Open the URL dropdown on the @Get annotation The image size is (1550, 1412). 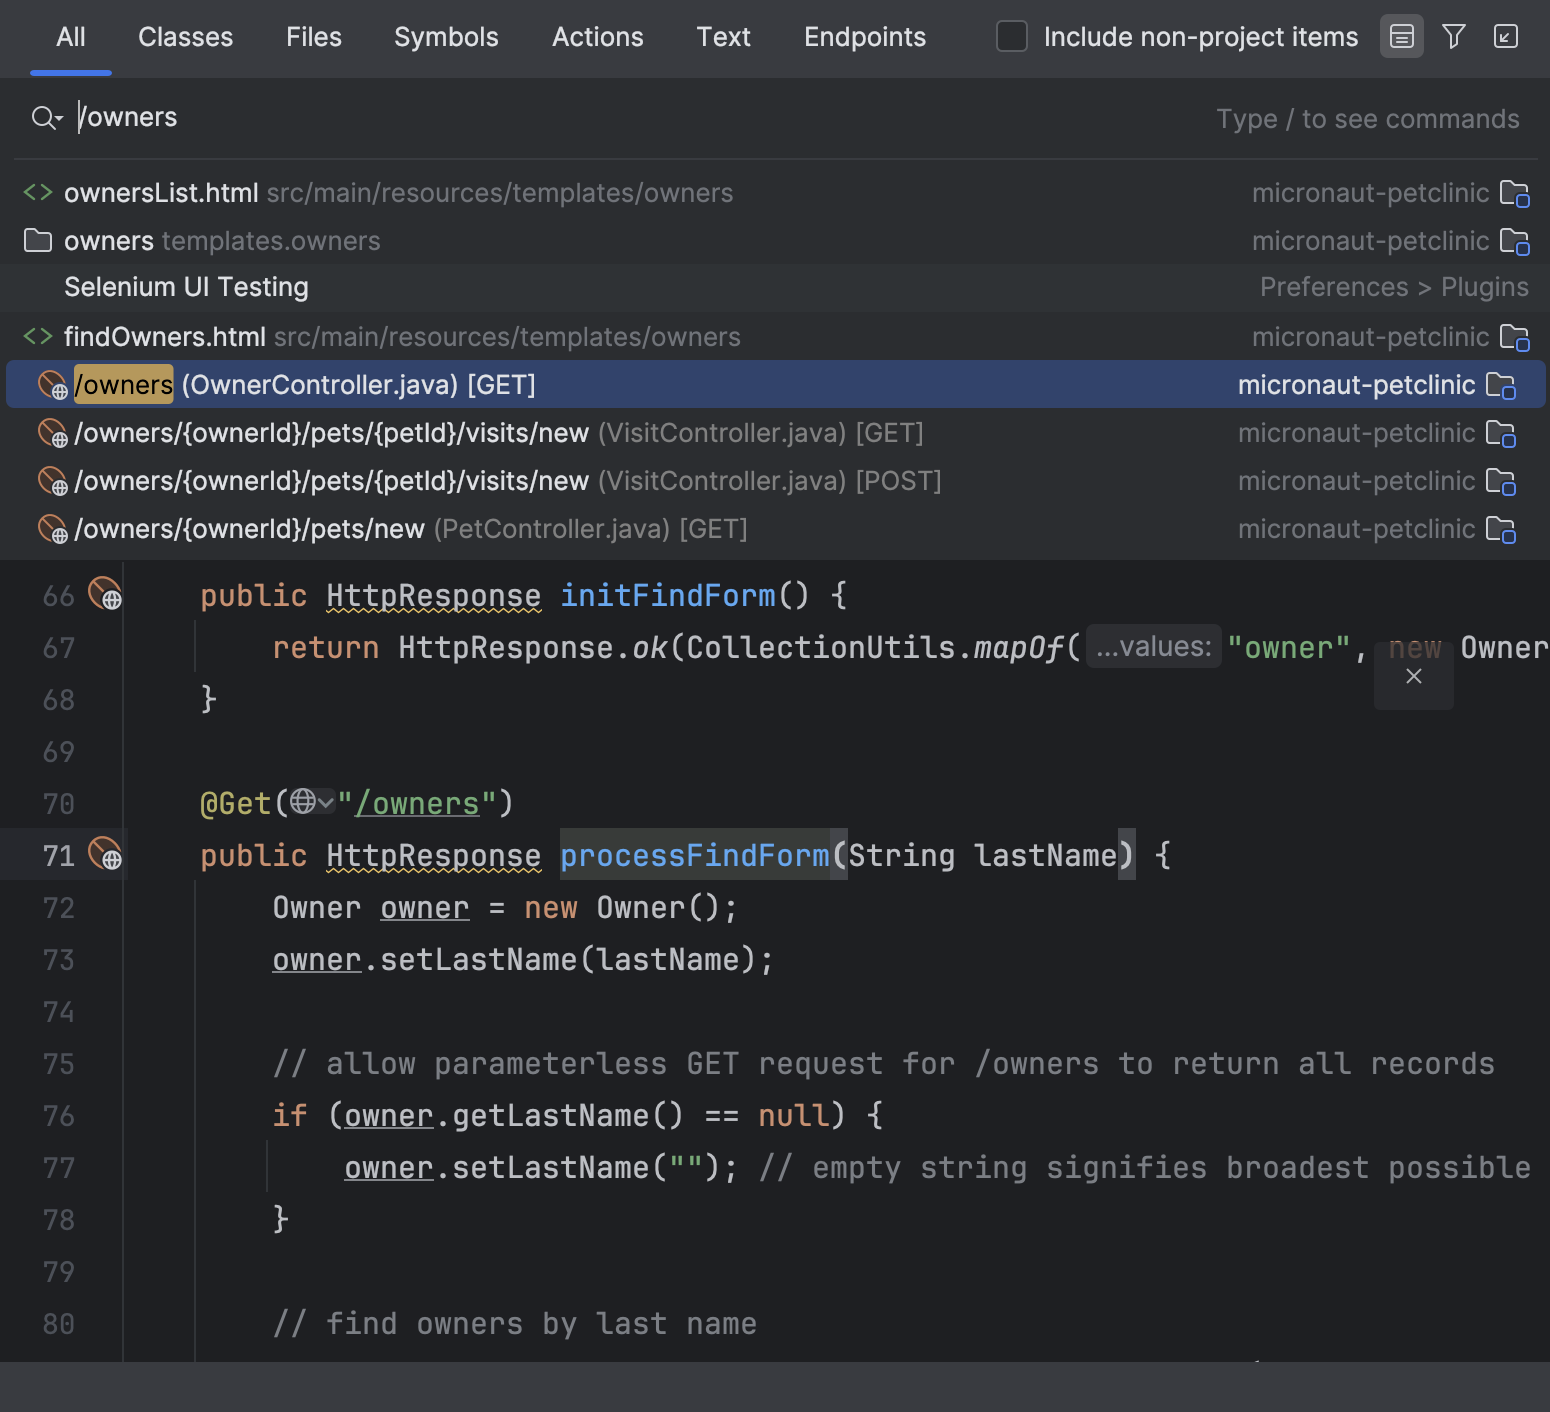(x=311, y=803)
